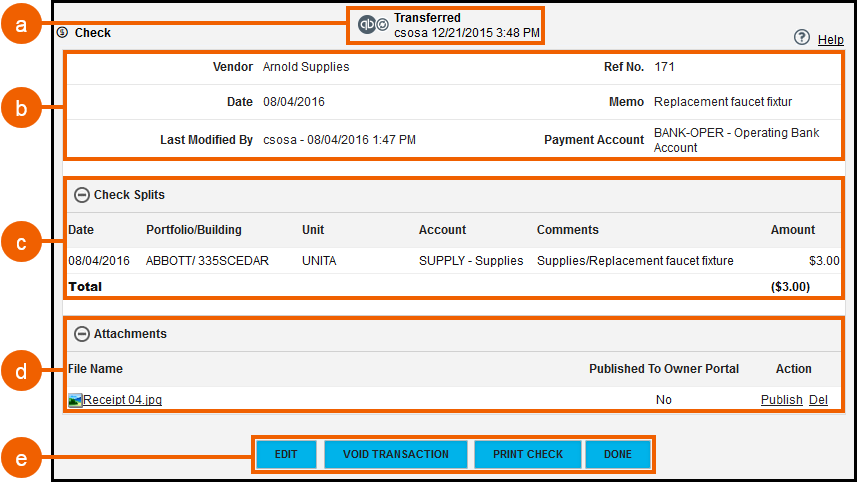
Task: Click the SUPPLY - Supplies account cell
Action: click(x=471, y=261)
